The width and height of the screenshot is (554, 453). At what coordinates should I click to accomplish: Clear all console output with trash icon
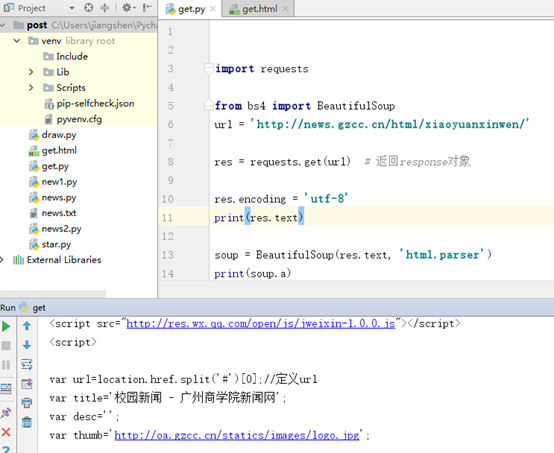click(27, 422)
